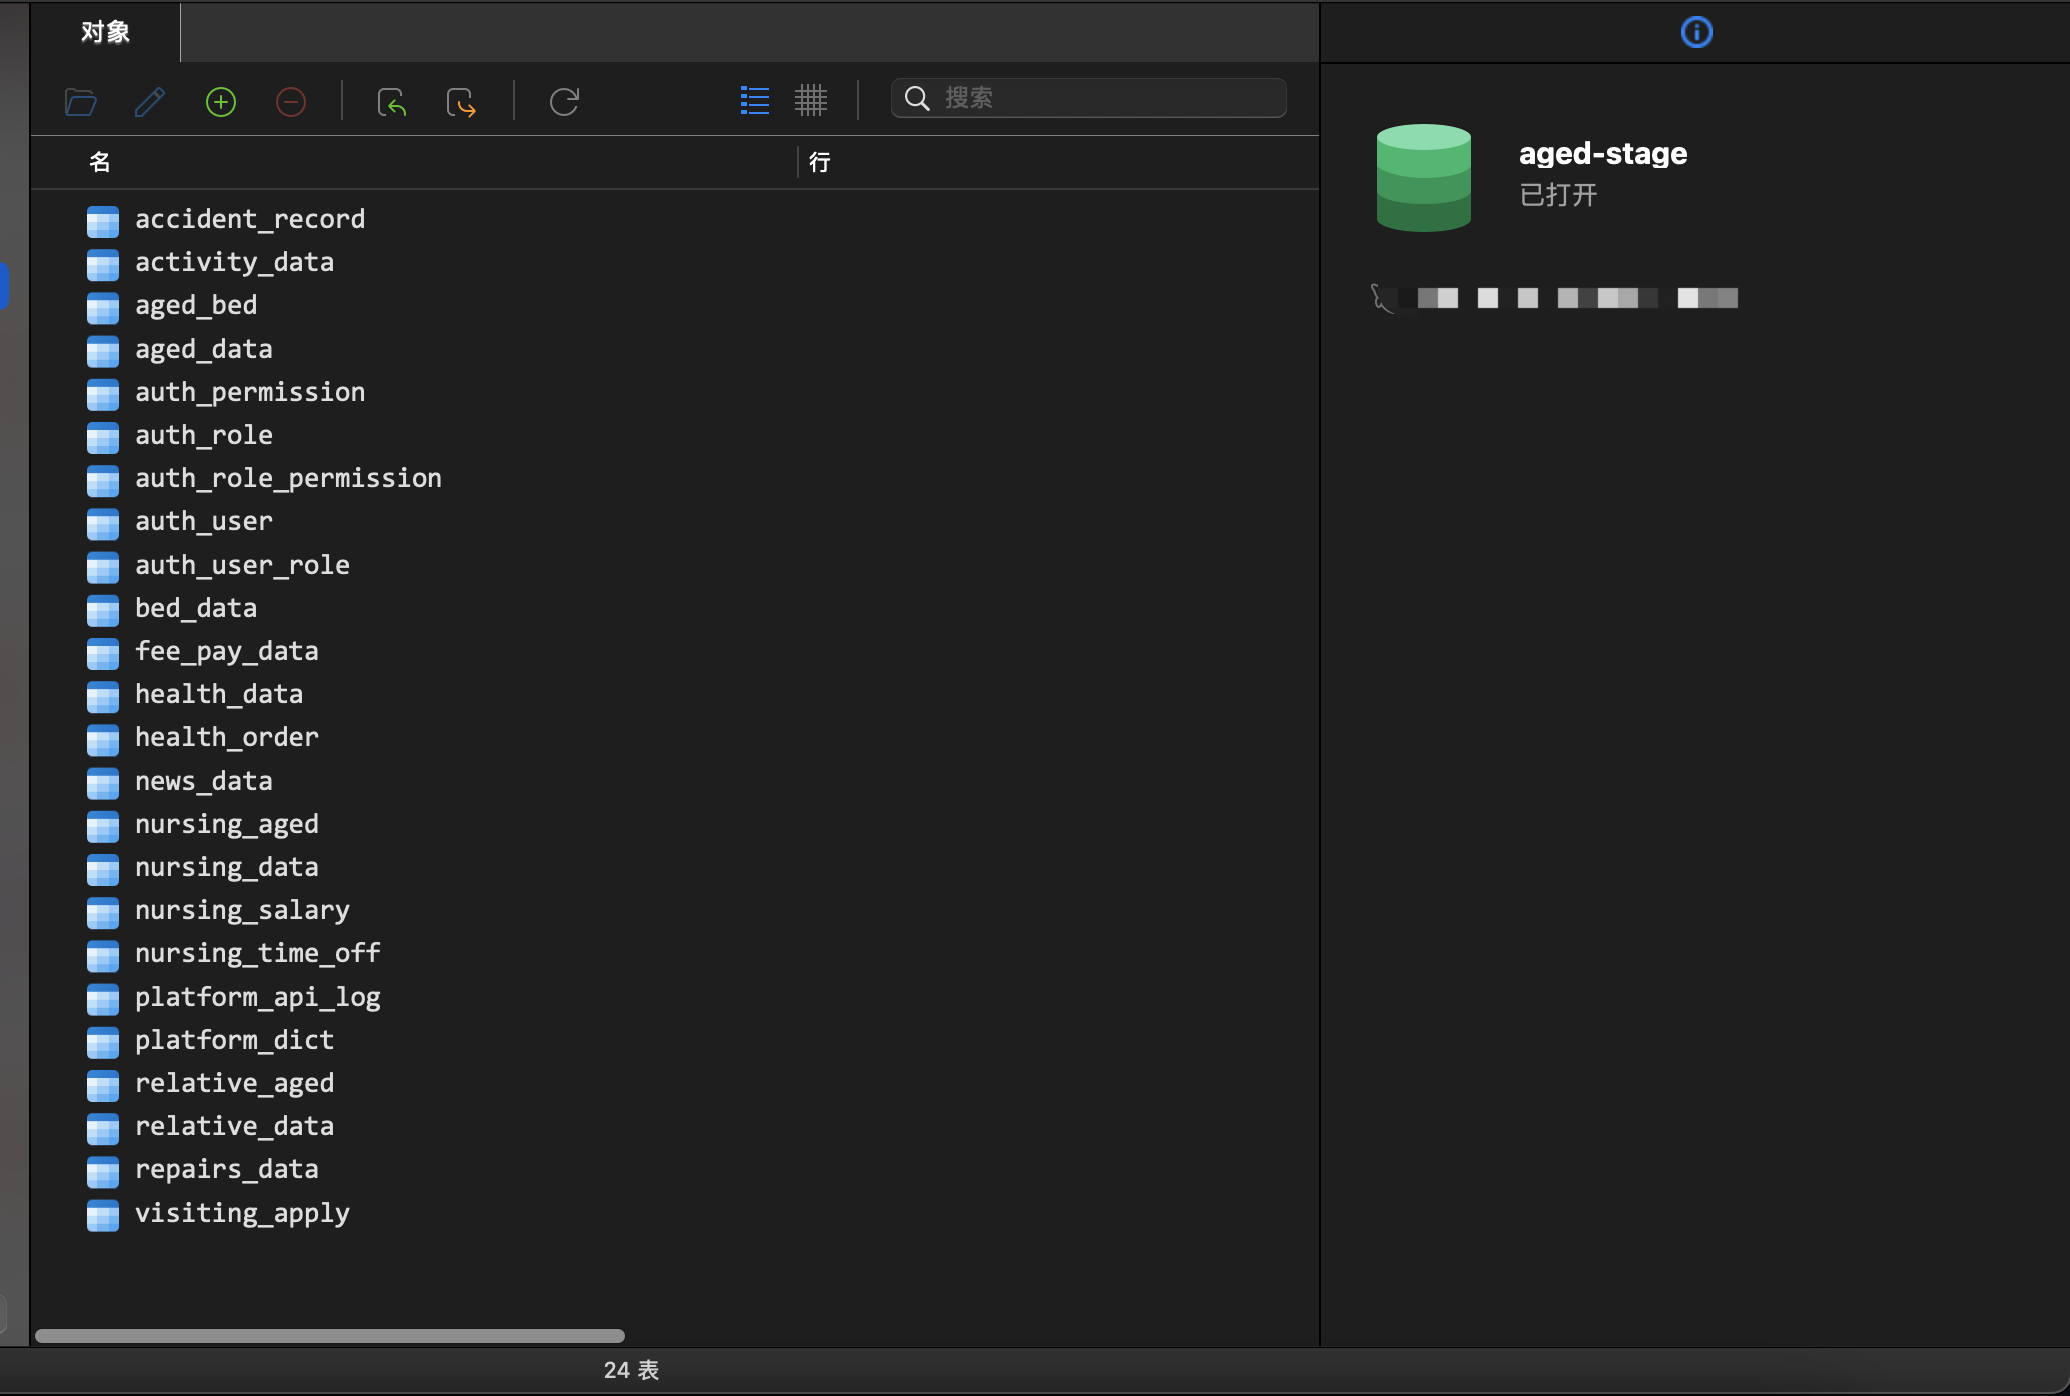The width and height of the screenshot is (2070, 1396).
Task: Click the design table pencil icon
Action: coord(150,101)
